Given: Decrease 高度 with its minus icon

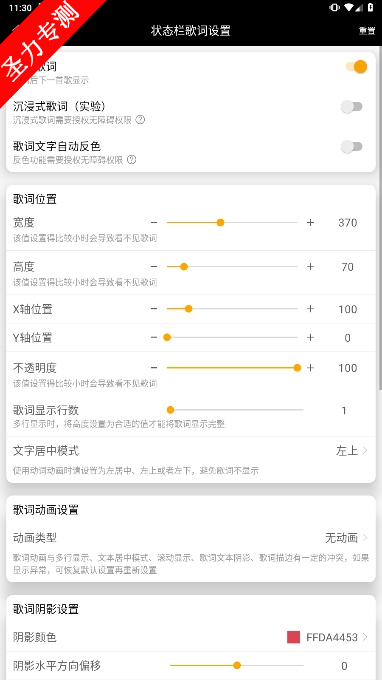Looking at the screenshot, I should (154, 266).
